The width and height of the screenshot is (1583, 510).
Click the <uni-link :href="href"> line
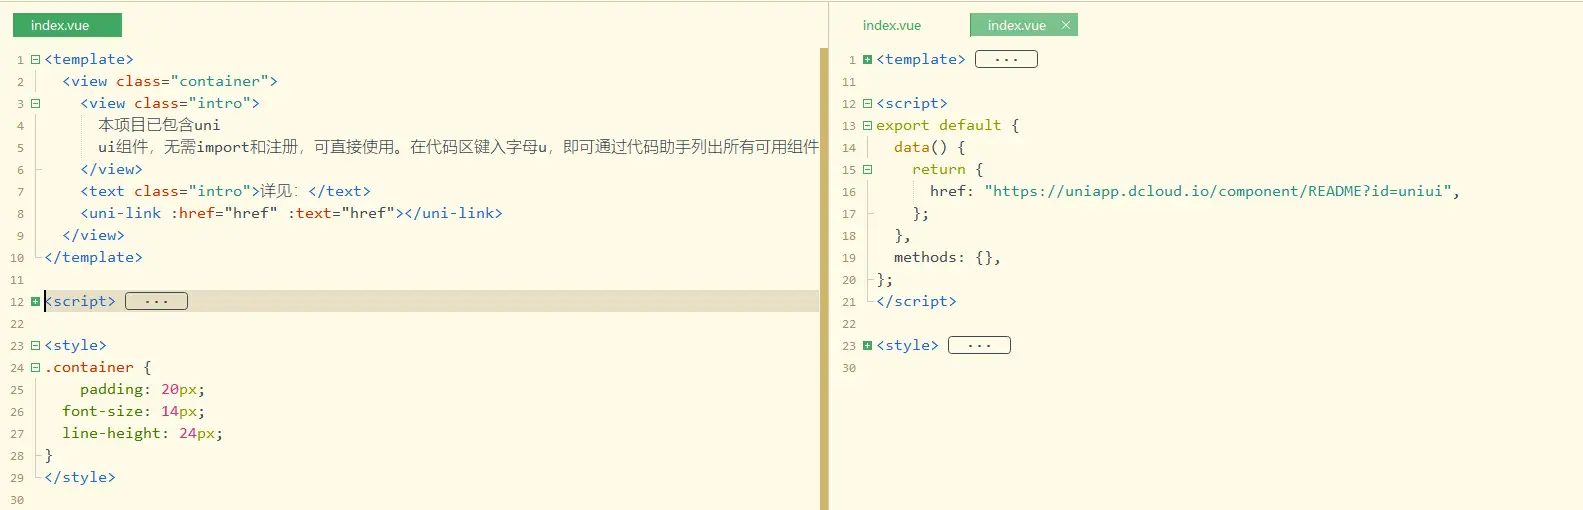point(291,213)
